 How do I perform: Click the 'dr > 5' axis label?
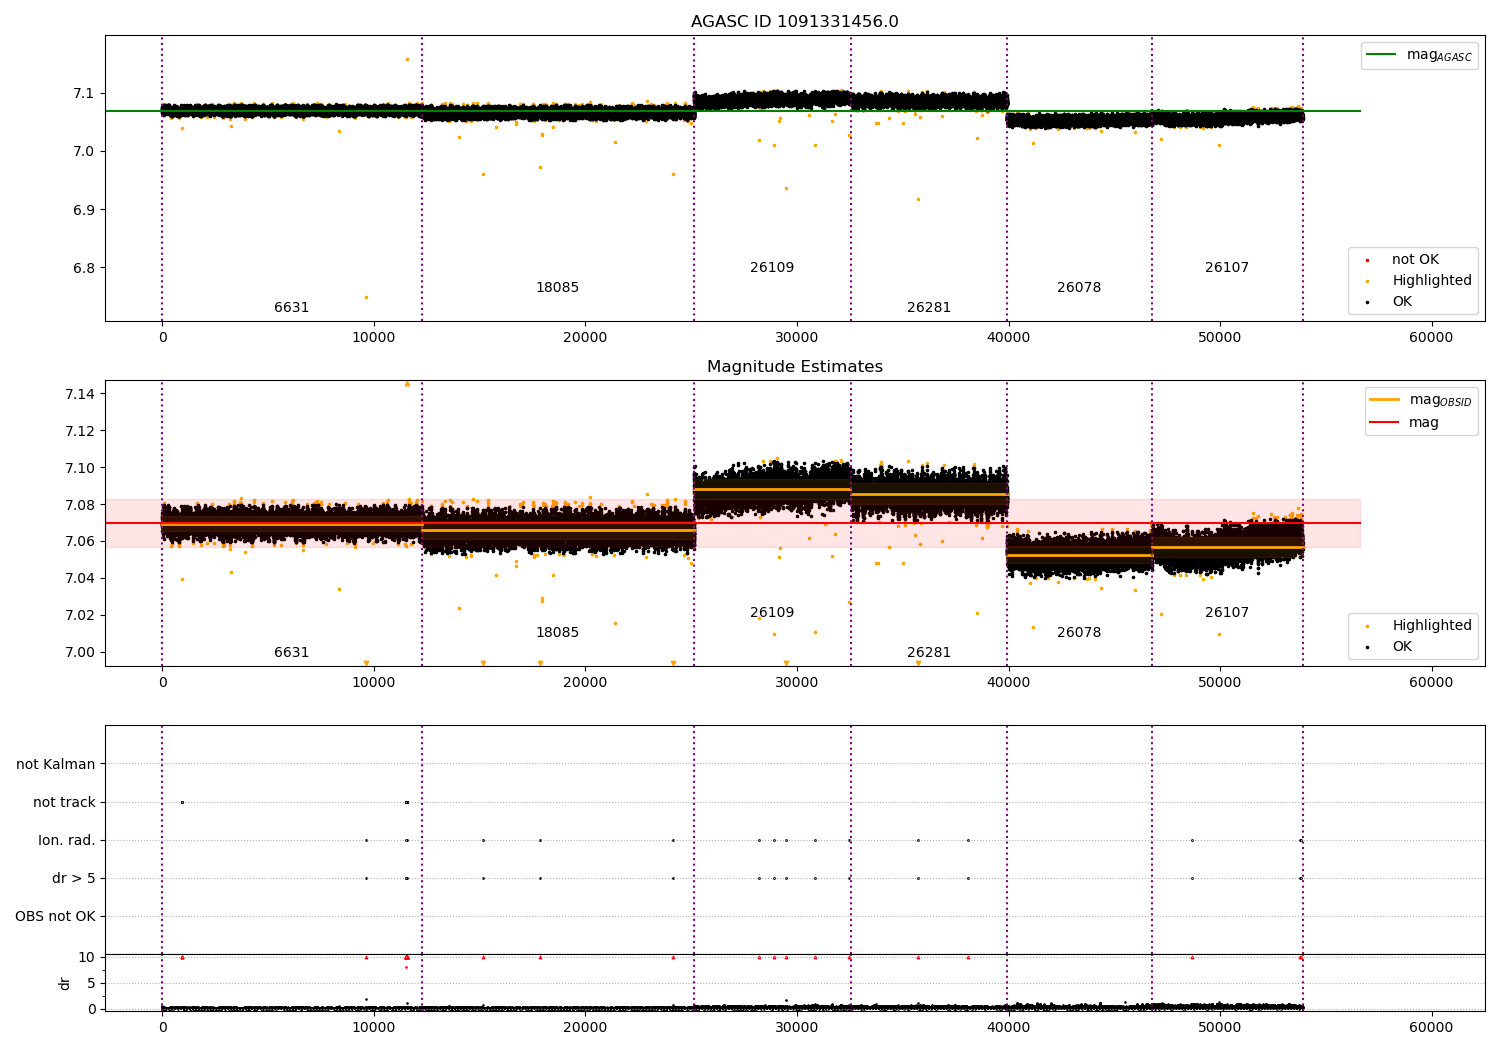click(74, 879)
